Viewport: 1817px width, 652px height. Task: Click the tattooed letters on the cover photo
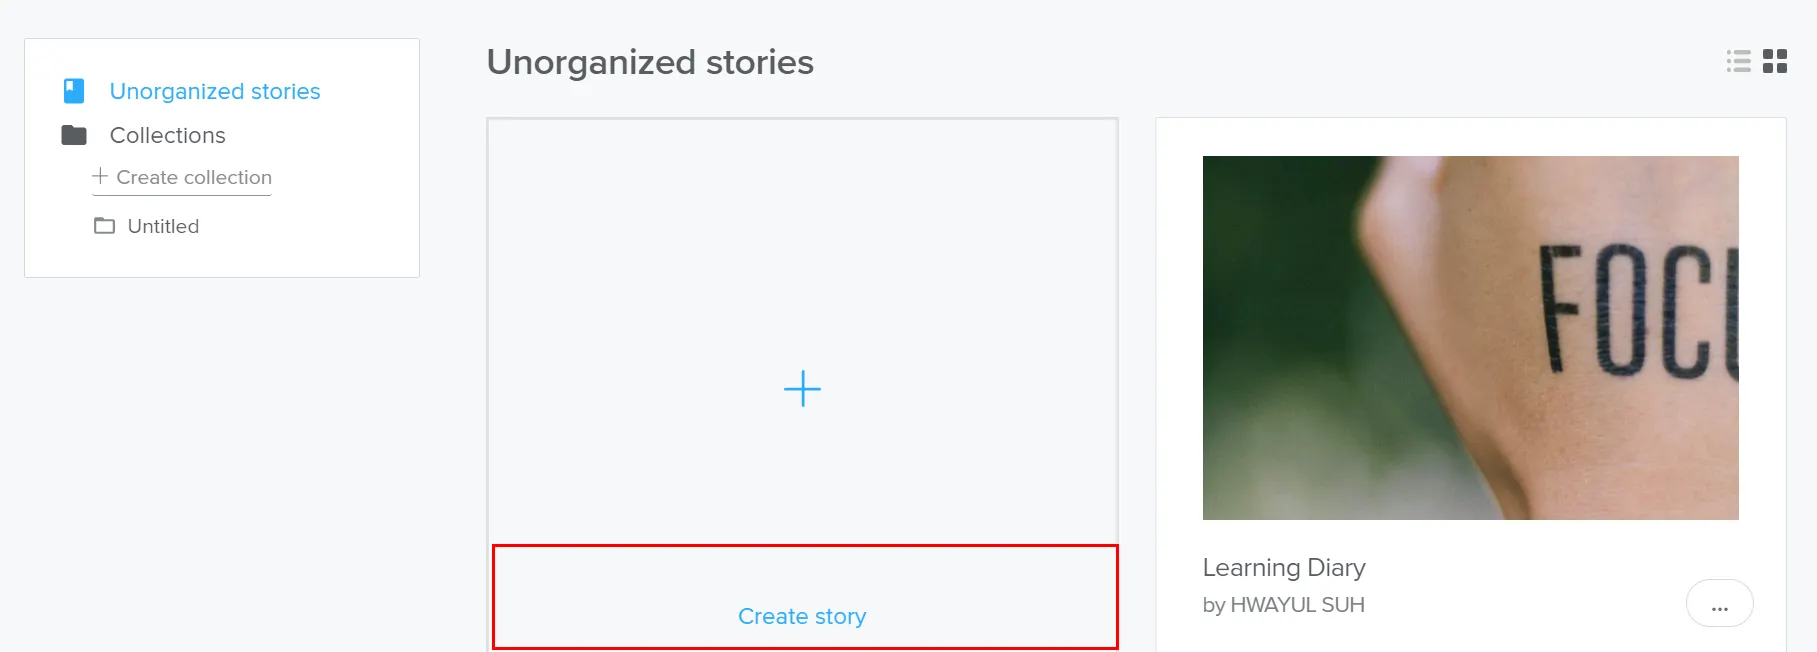pyautogui.click(x=1636, y=310)
